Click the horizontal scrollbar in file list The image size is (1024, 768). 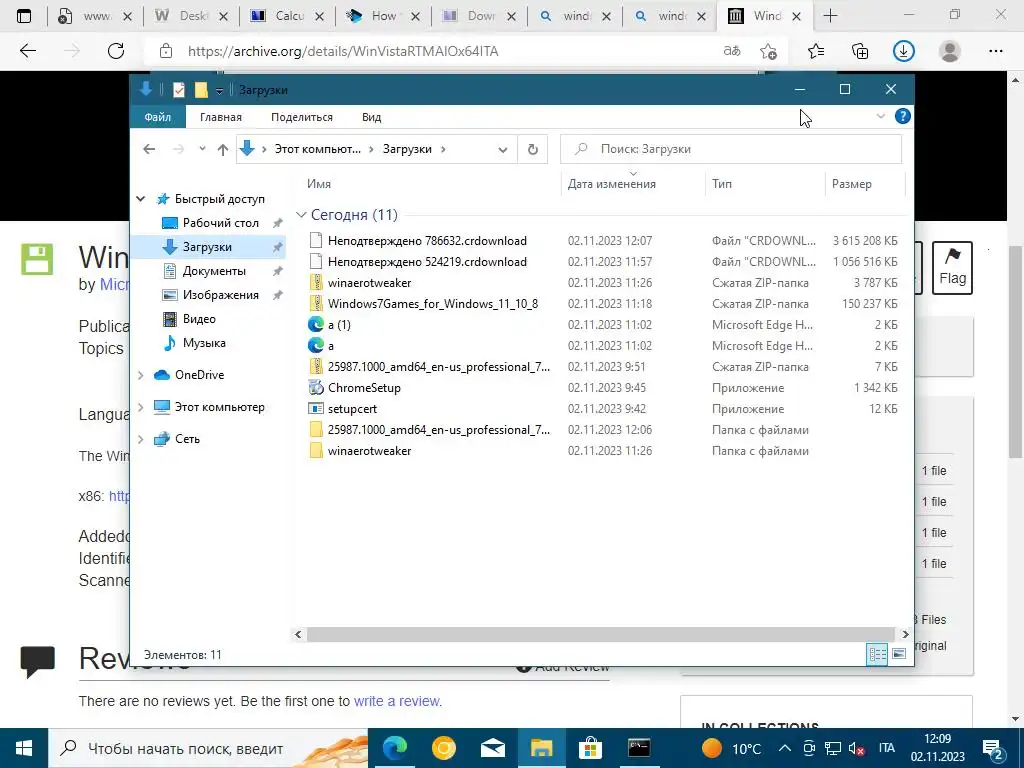tap(600, 634)
